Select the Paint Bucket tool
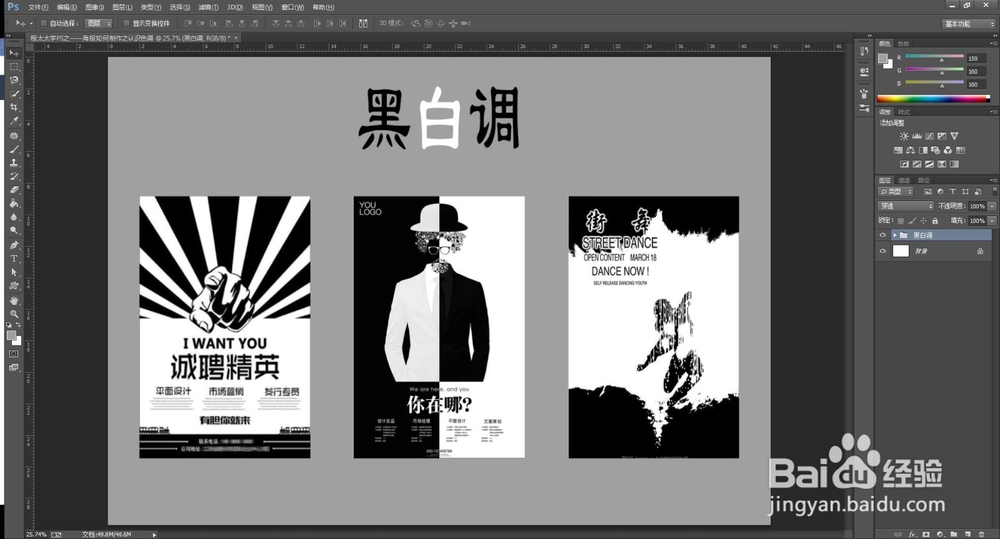The height and width of the screenshot is (539, 1000). click(14, 203)
